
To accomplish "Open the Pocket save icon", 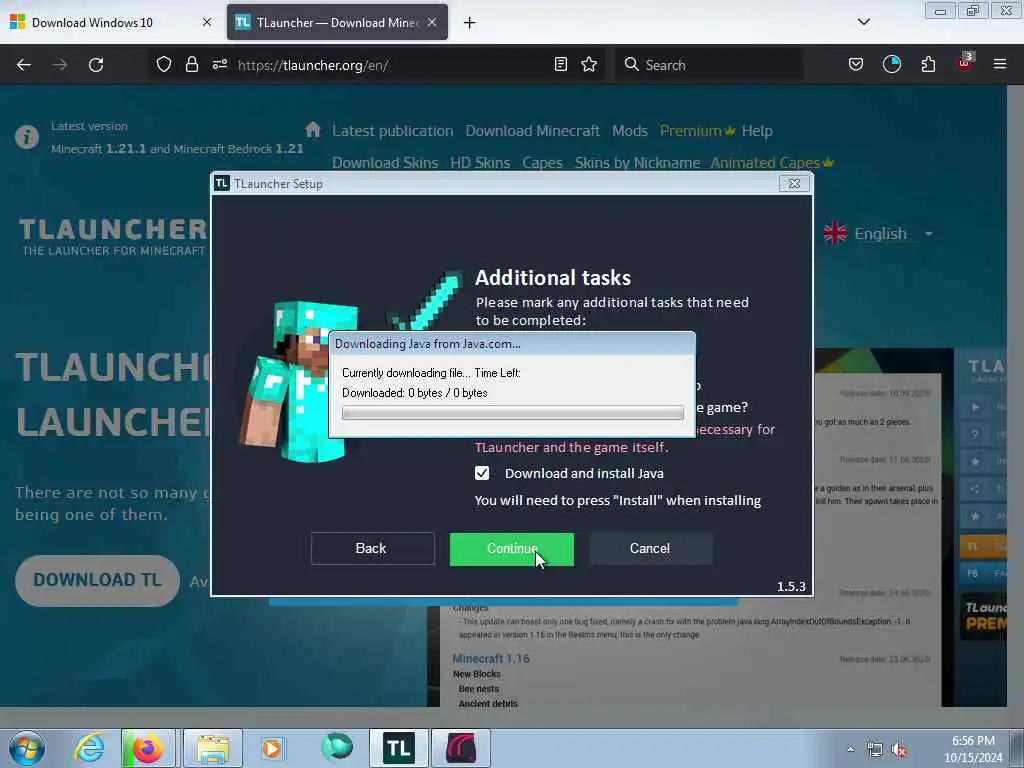I will 856,64.
